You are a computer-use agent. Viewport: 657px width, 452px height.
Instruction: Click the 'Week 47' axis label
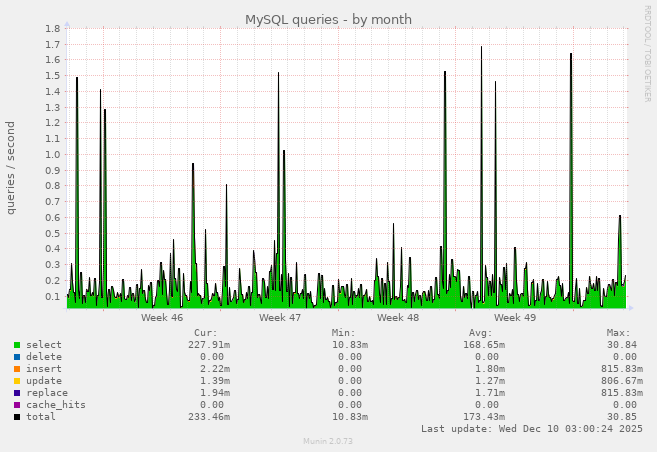(280, 318)
